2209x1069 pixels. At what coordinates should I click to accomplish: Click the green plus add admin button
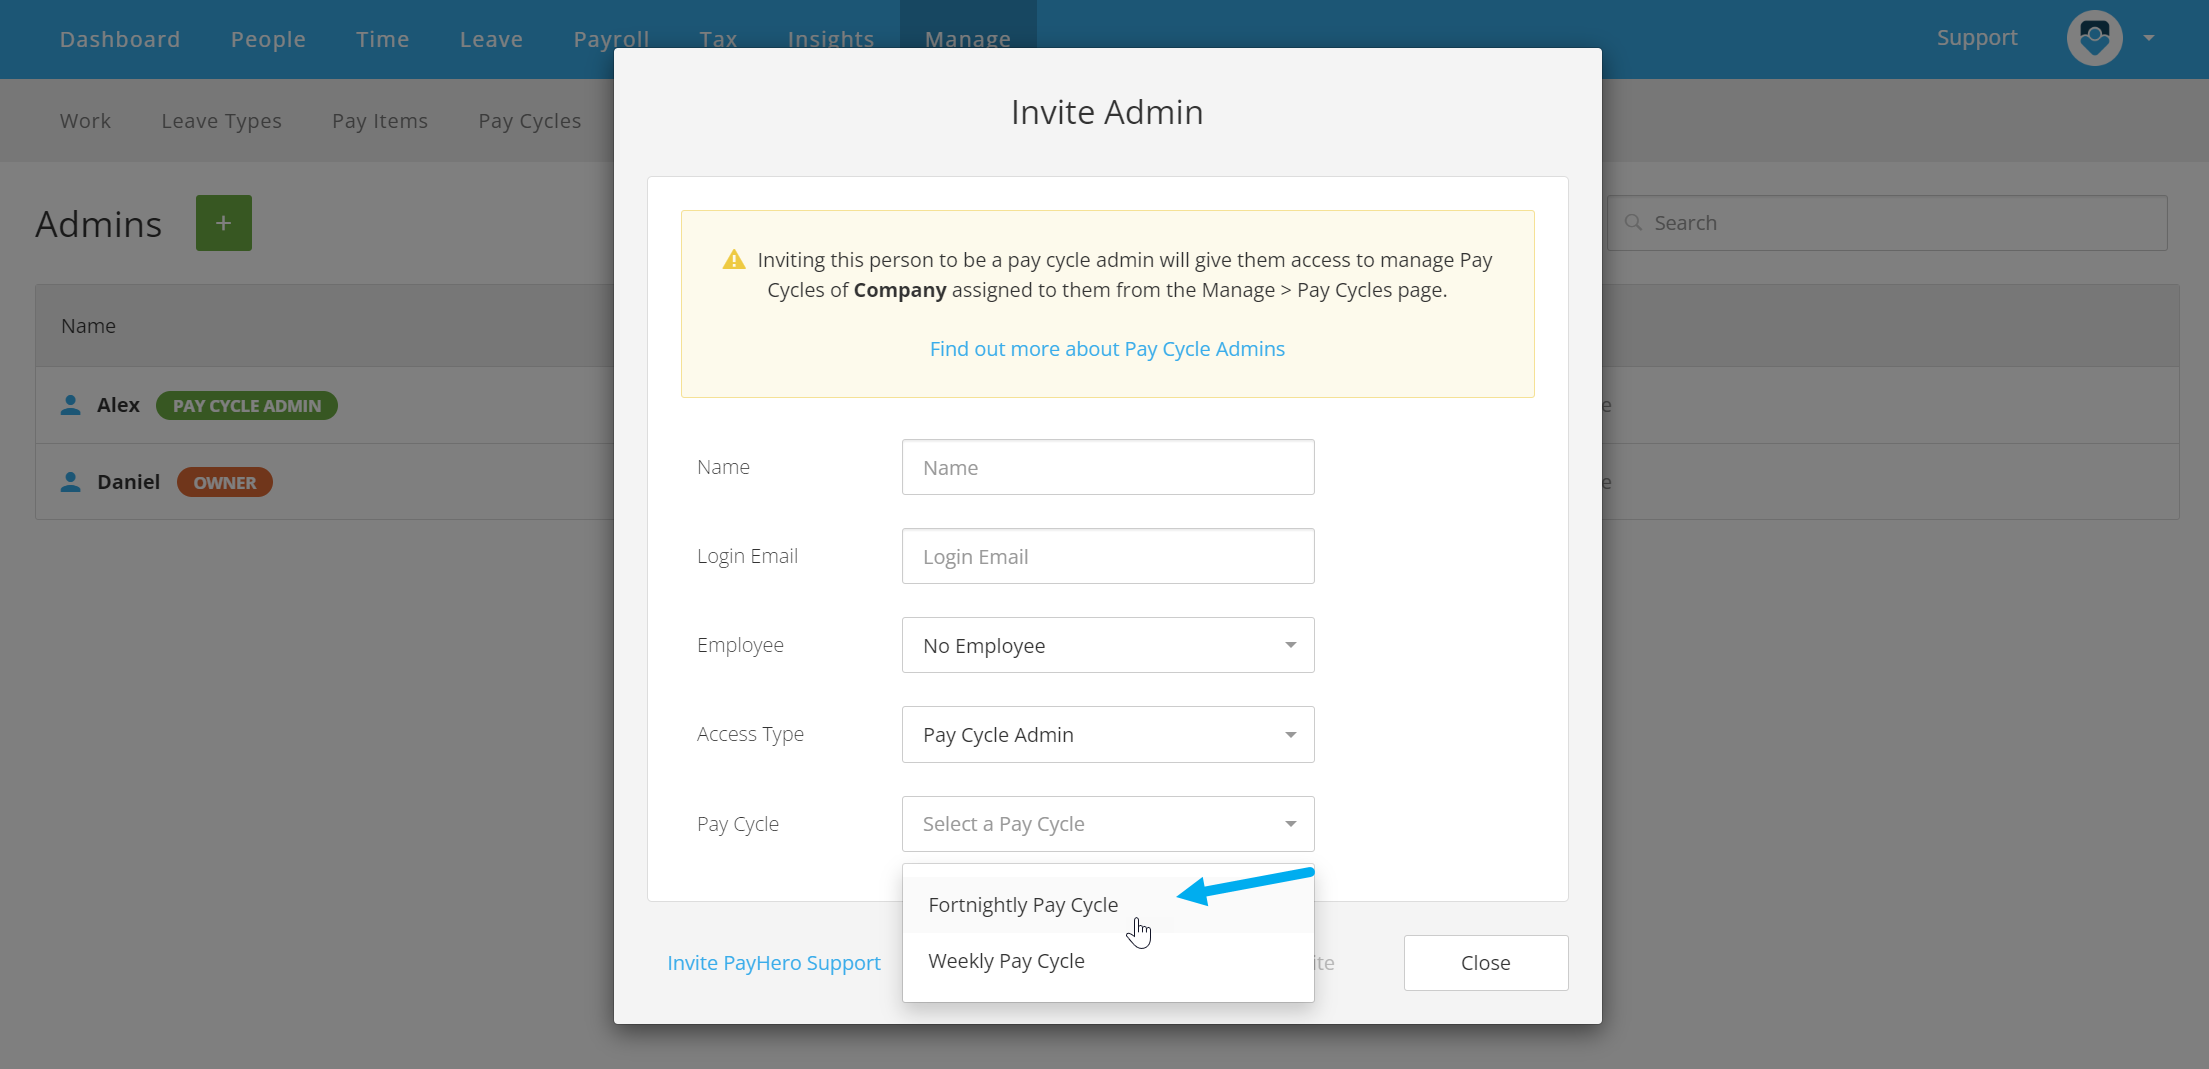coord(223,223)
